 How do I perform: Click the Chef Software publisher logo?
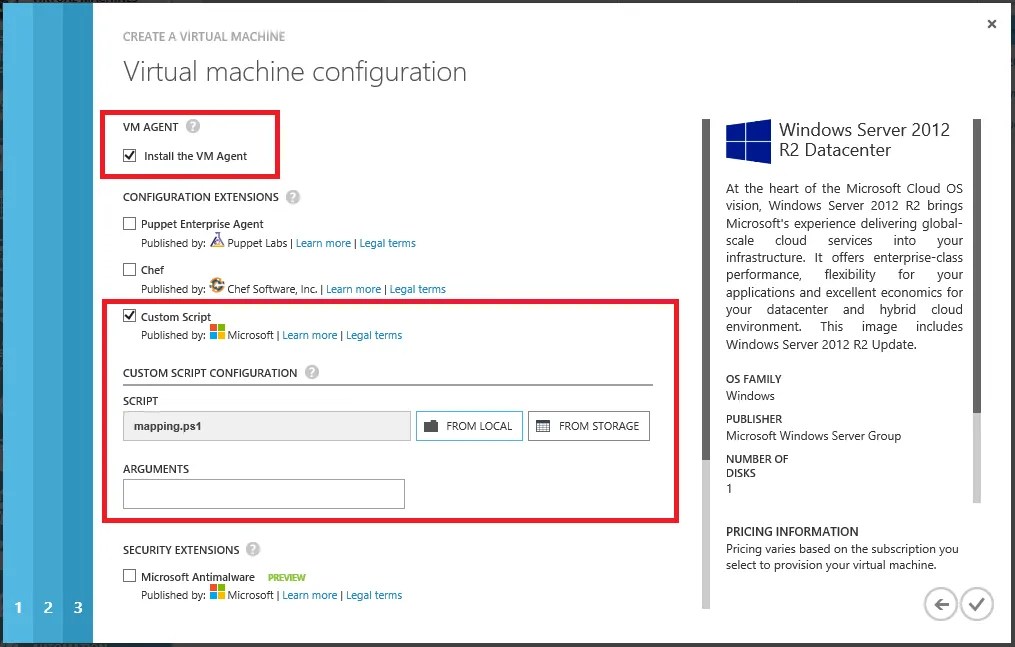218,285
